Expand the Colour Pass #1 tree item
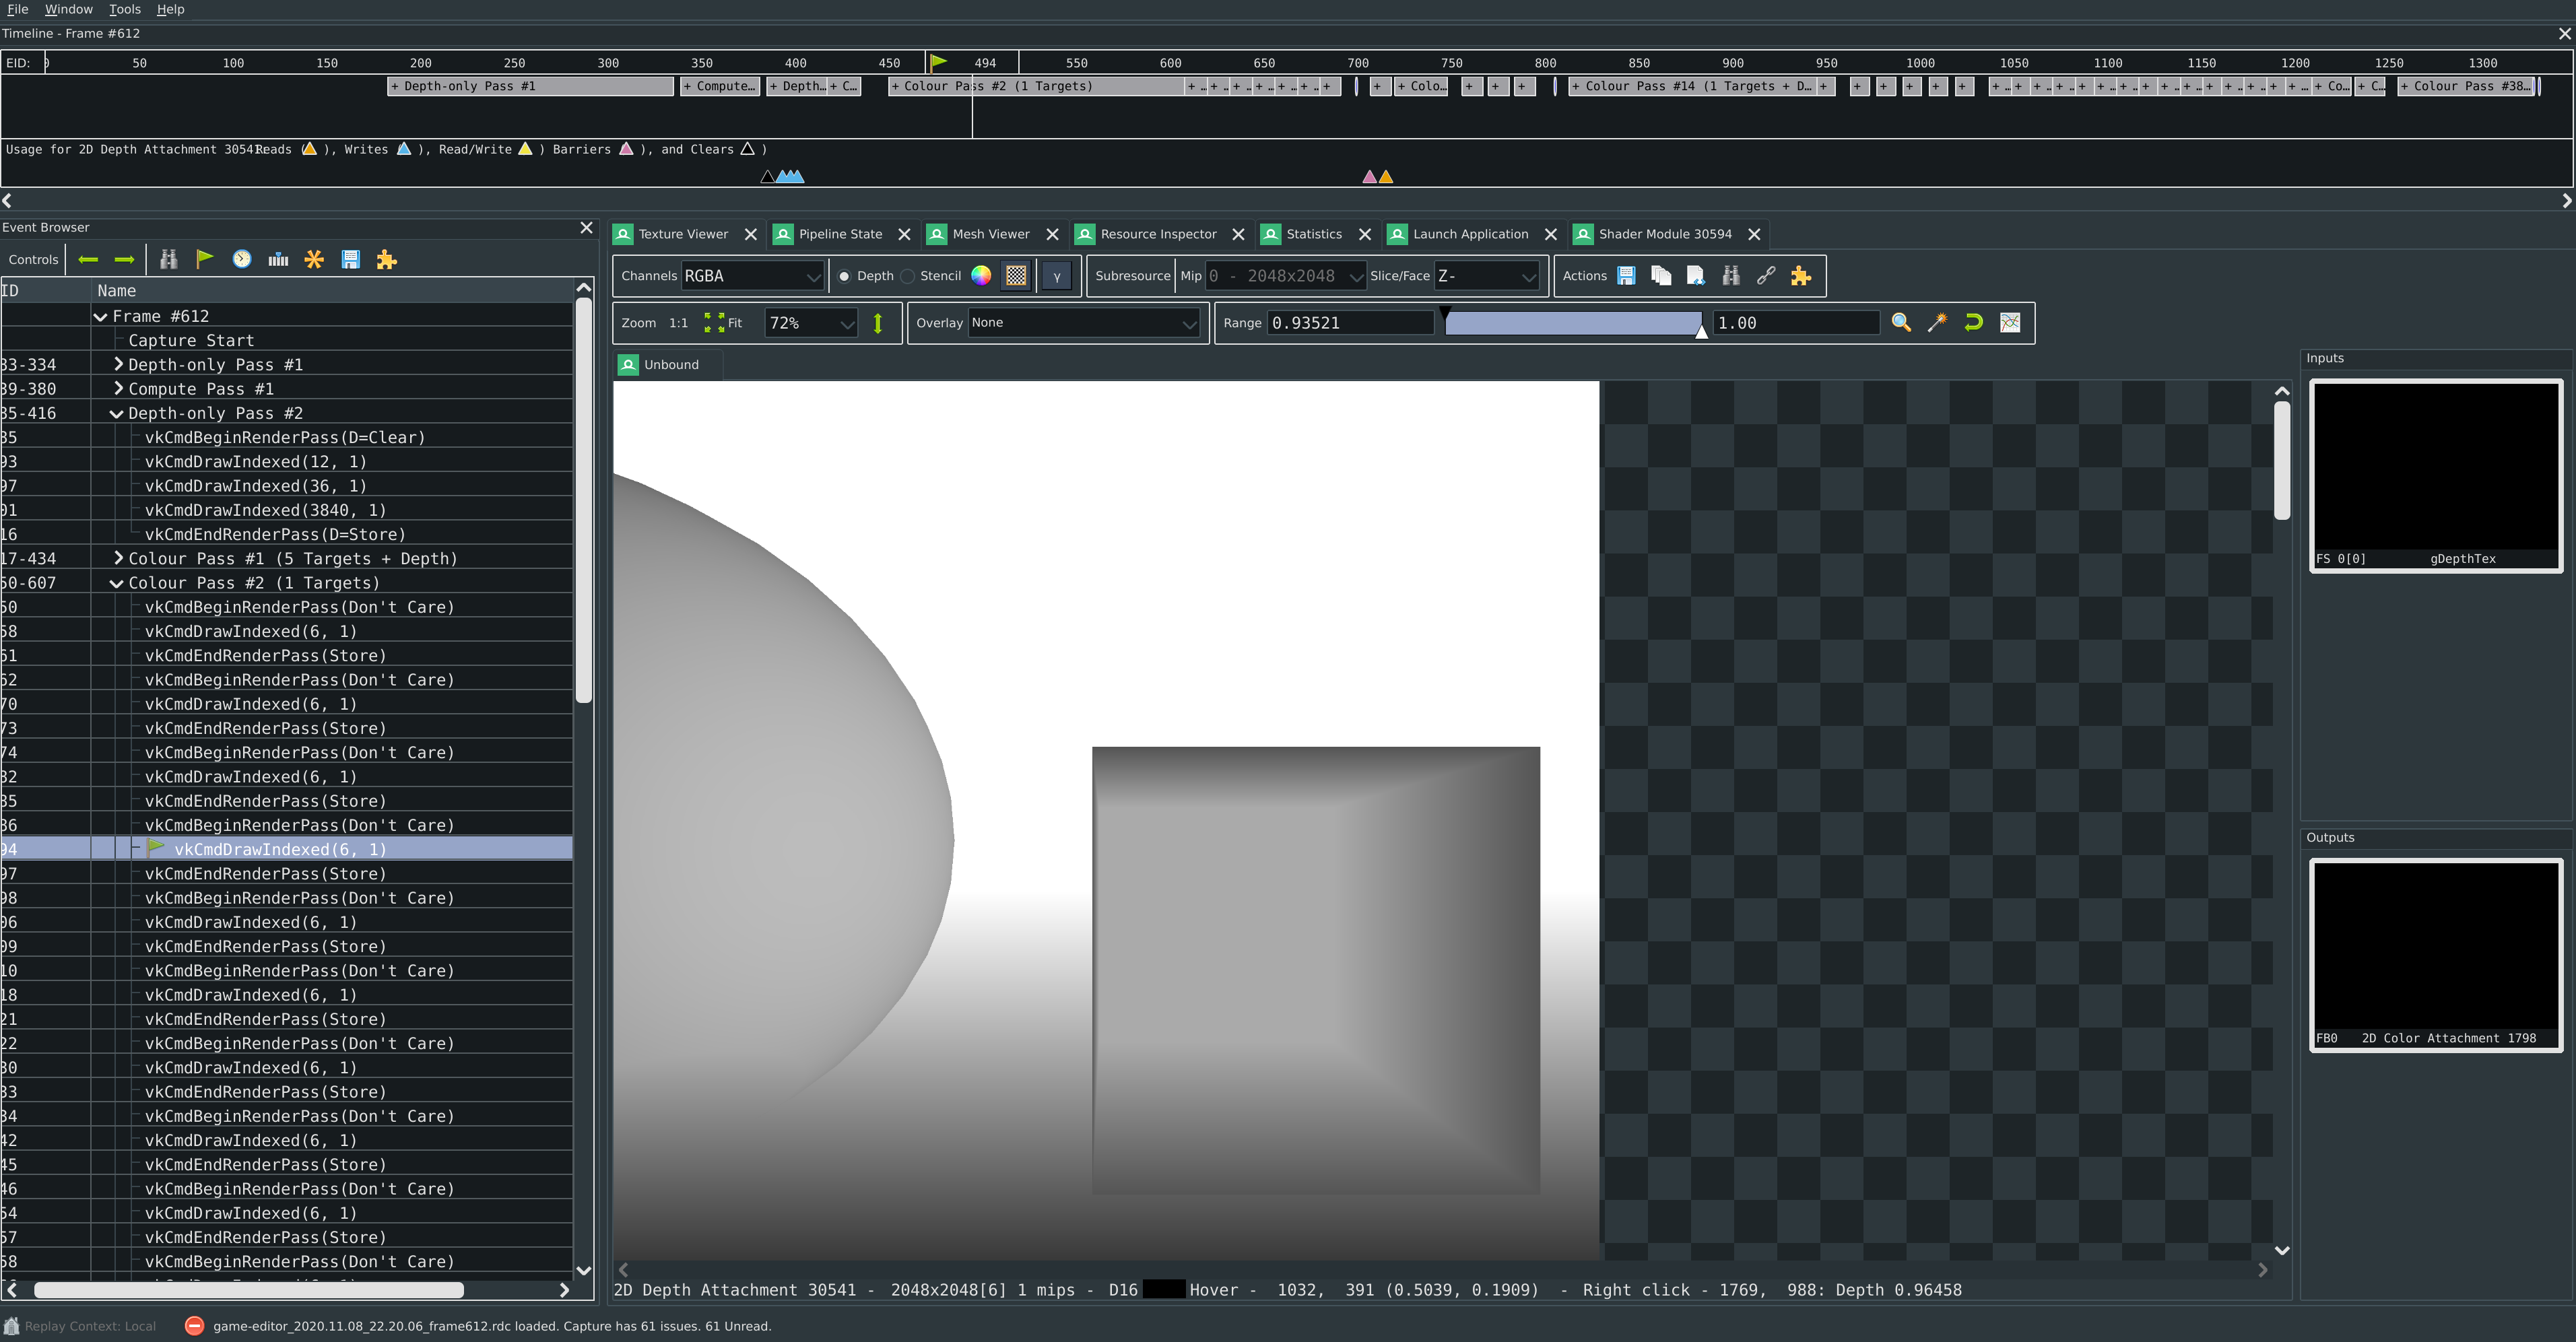The height and width of the screenshot is (1342, 2576). coord(119,558)
